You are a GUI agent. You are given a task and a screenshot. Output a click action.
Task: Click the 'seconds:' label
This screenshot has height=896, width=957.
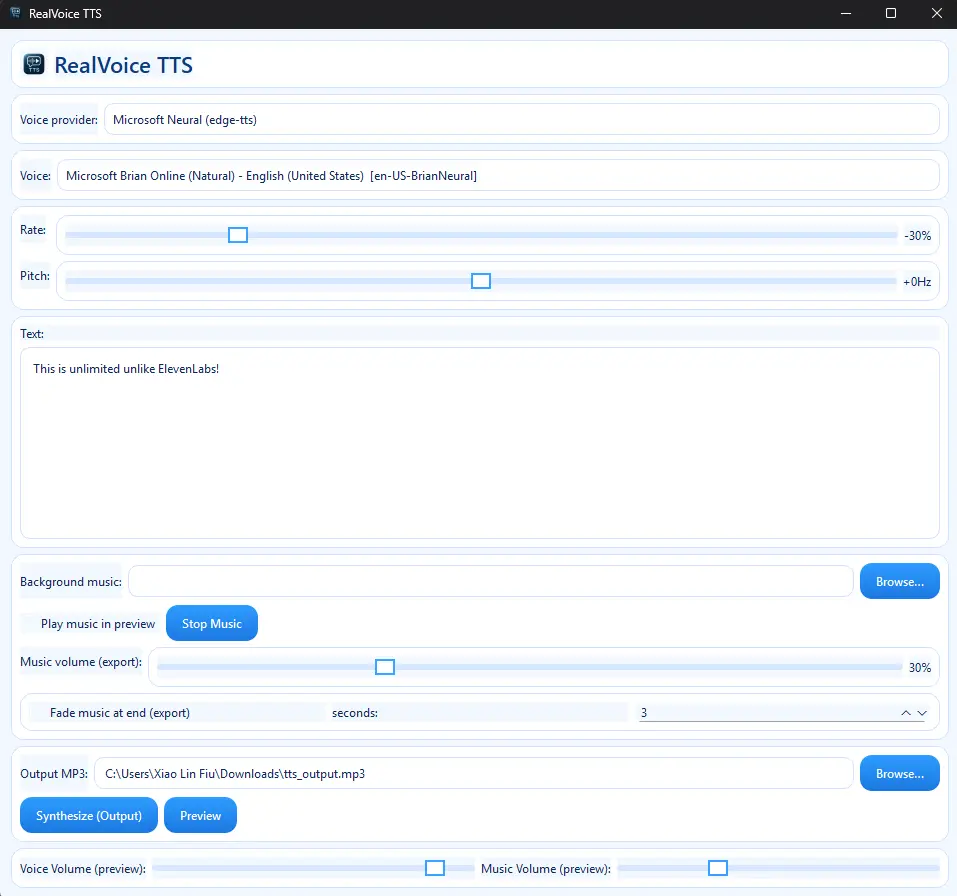tap(355, 713)
